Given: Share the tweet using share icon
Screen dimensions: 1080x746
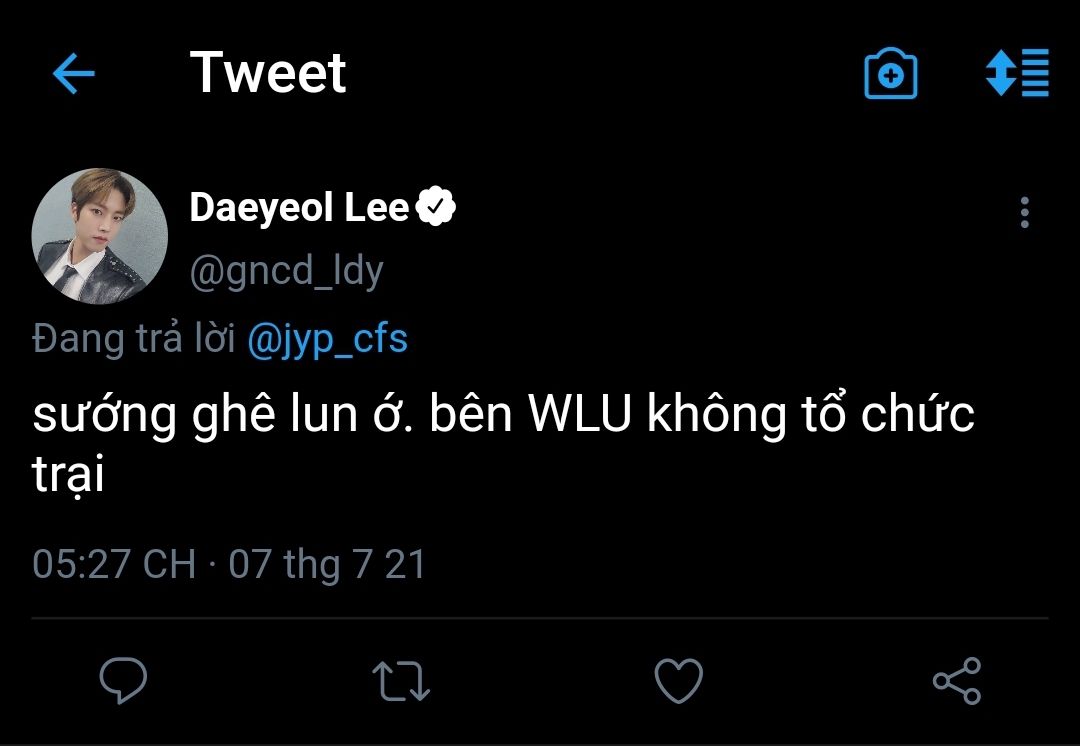Looking at the screenshot, I should pyautogui.click(x=956, y=681).
